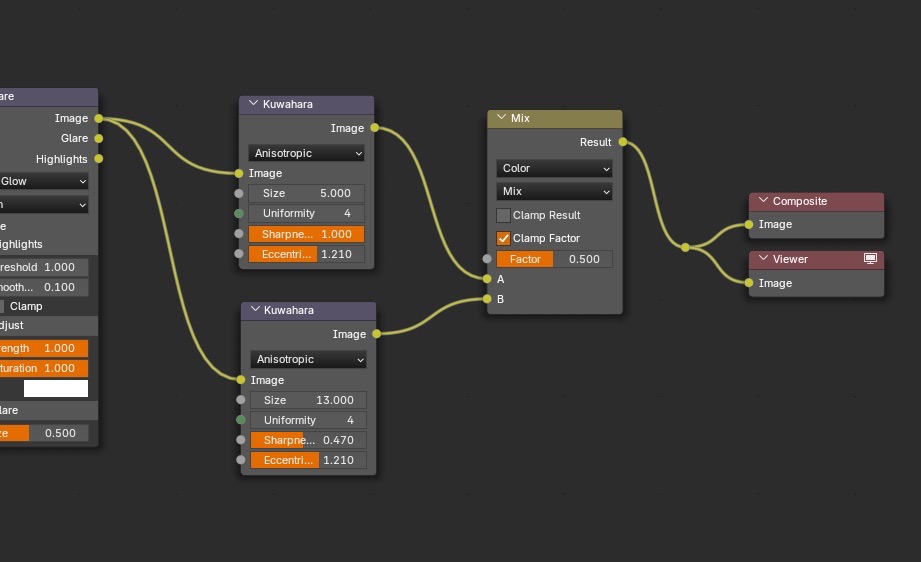Click the Eccentricity socket in upper Kuwahara
The width and height of the screenshot is (921, 562).
pyautogui.click(x=238, y=254)
